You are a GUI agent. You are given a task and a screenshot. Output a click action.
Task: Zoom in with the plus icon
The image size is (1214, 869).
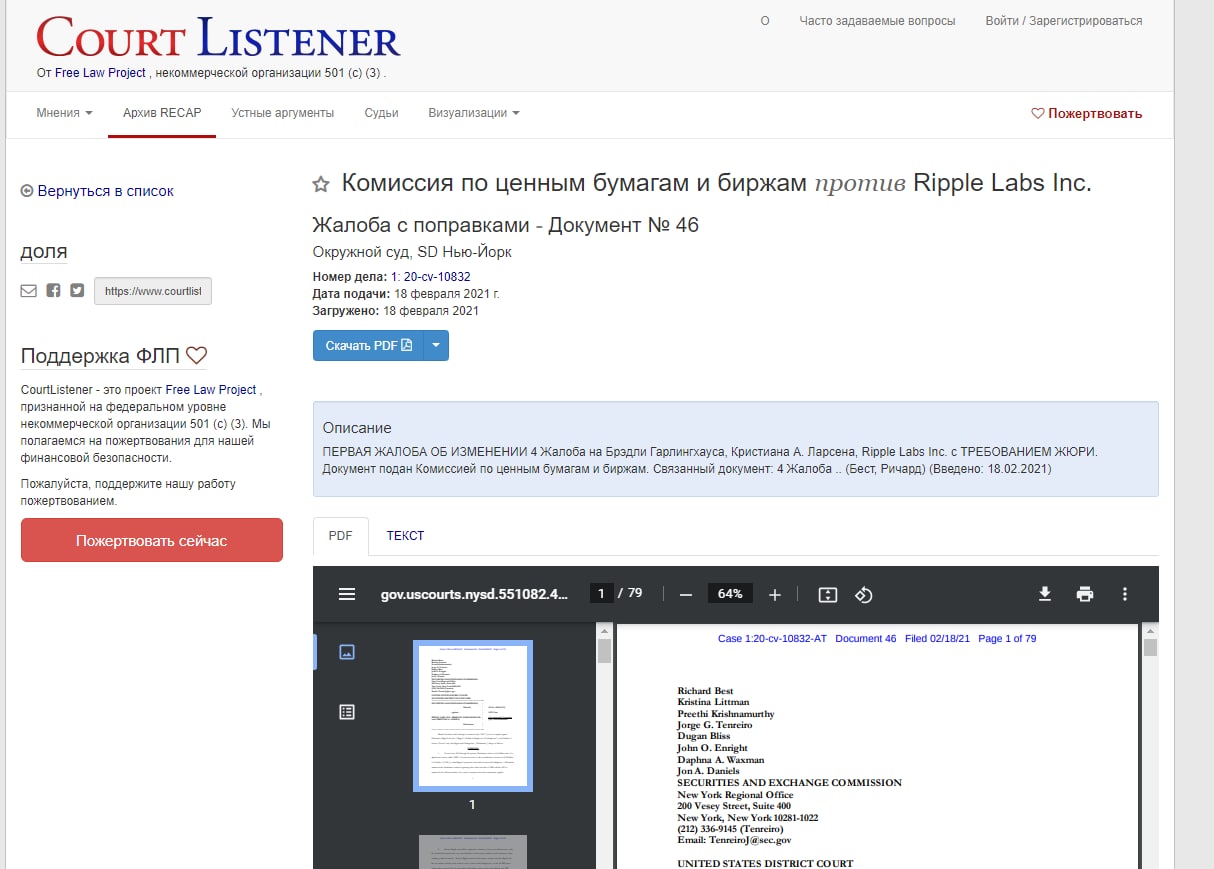[x=775, y=594]
